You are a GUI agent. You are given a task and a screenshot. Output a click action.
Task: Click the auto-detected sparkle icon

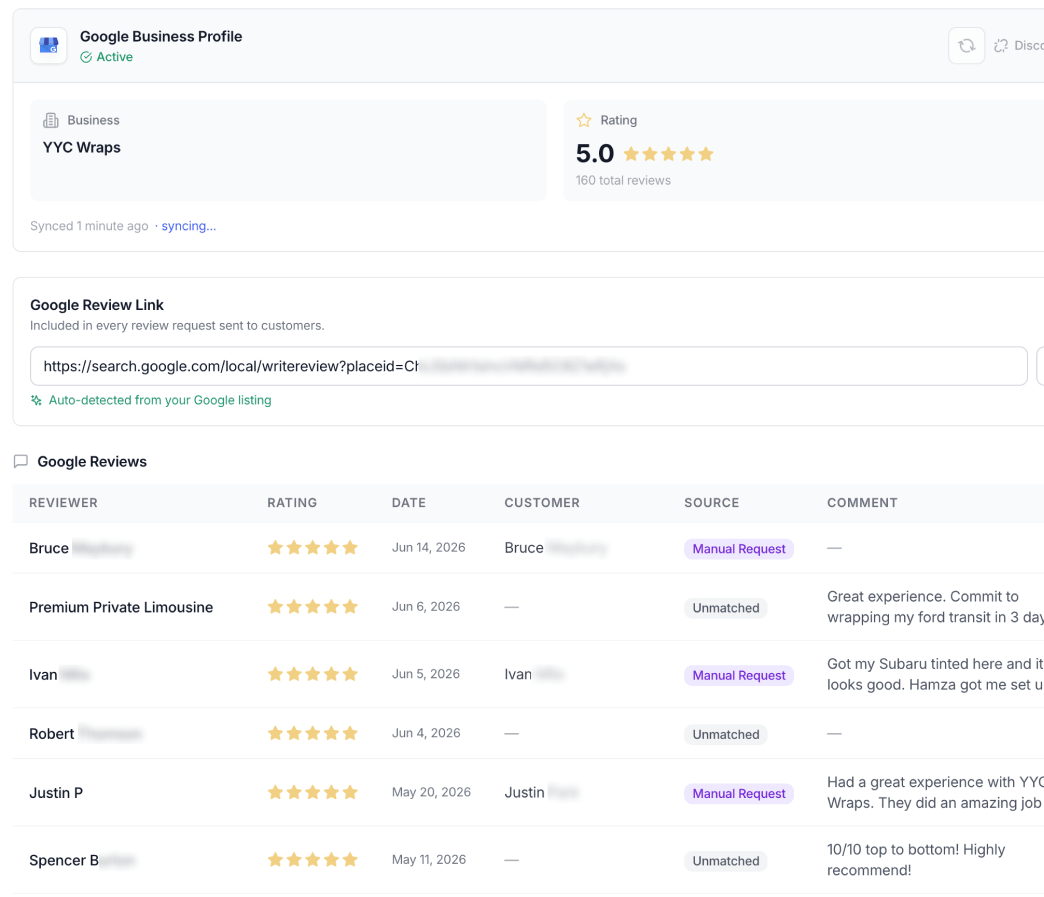36,400
